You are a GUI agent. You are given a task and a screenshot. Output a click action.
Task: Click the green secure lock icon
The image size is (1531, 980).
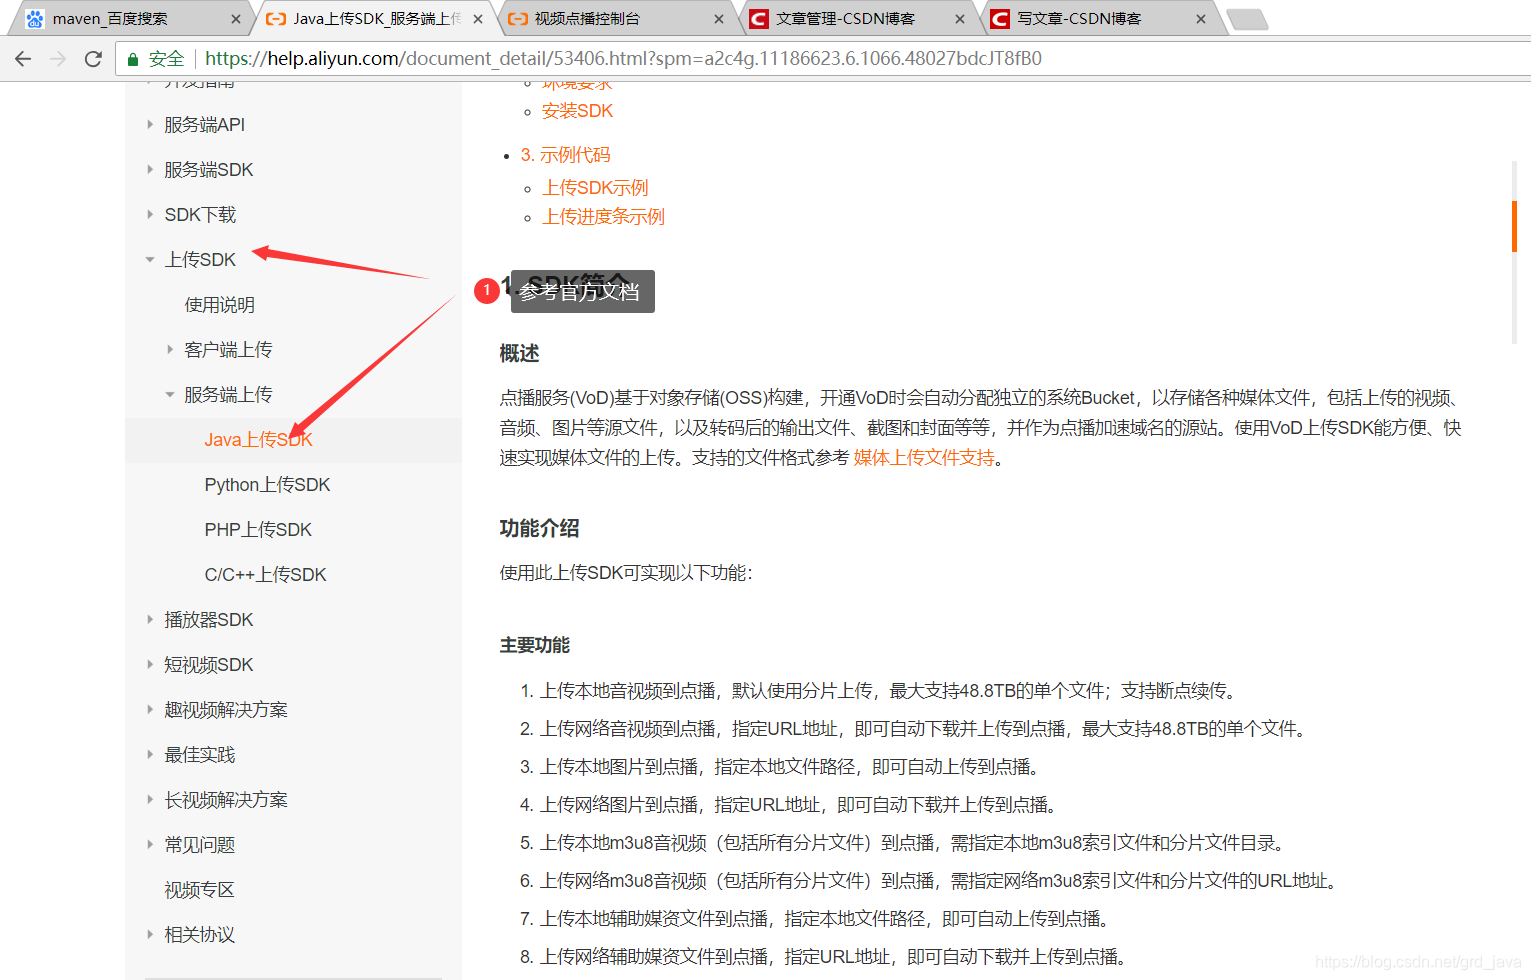coord(133,59)
